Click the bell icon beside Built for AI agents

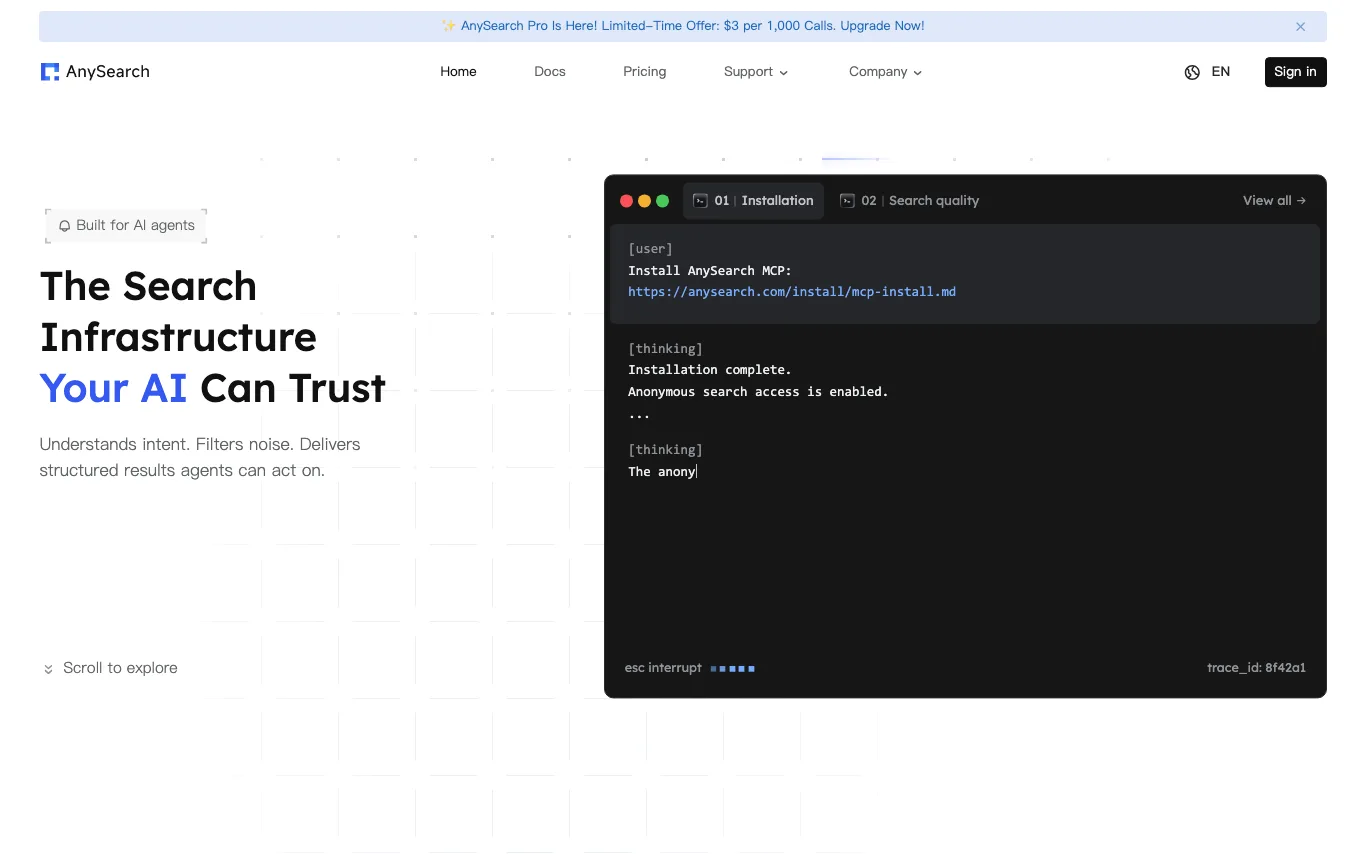coord(65,226)
